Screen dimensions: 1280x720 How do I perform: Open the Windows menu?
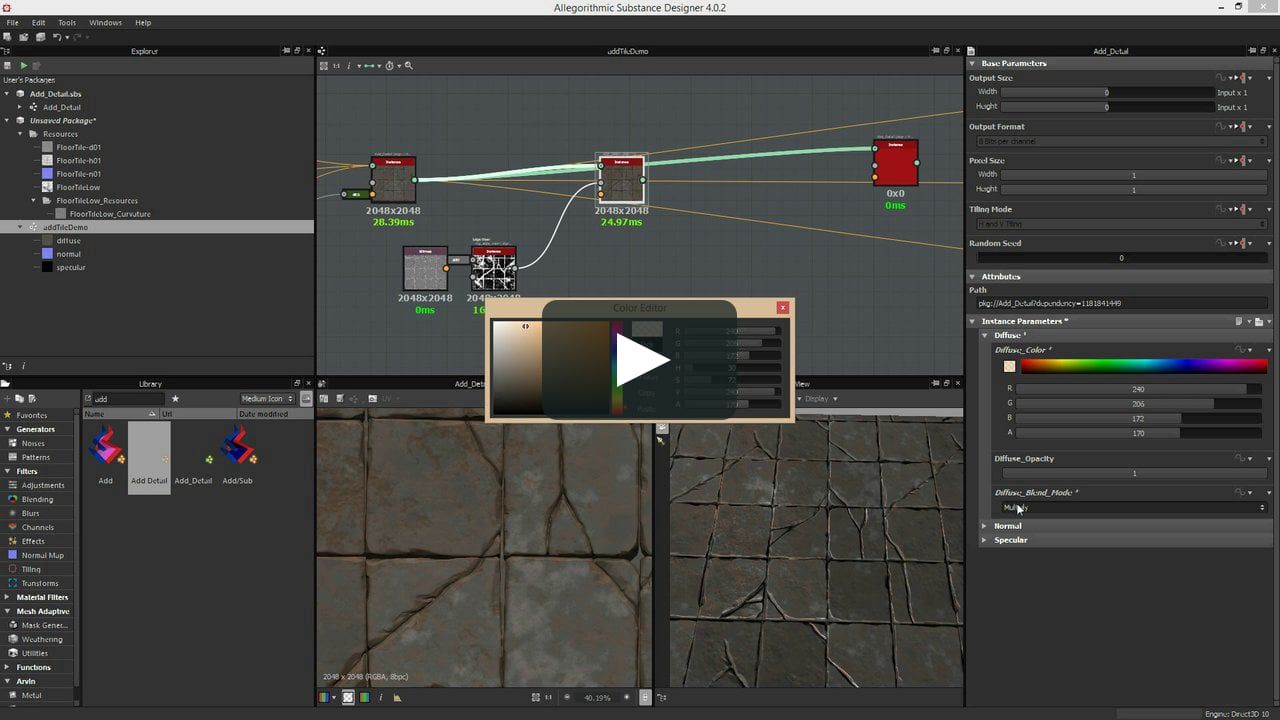pyautogui.click(x=105, y=22)
